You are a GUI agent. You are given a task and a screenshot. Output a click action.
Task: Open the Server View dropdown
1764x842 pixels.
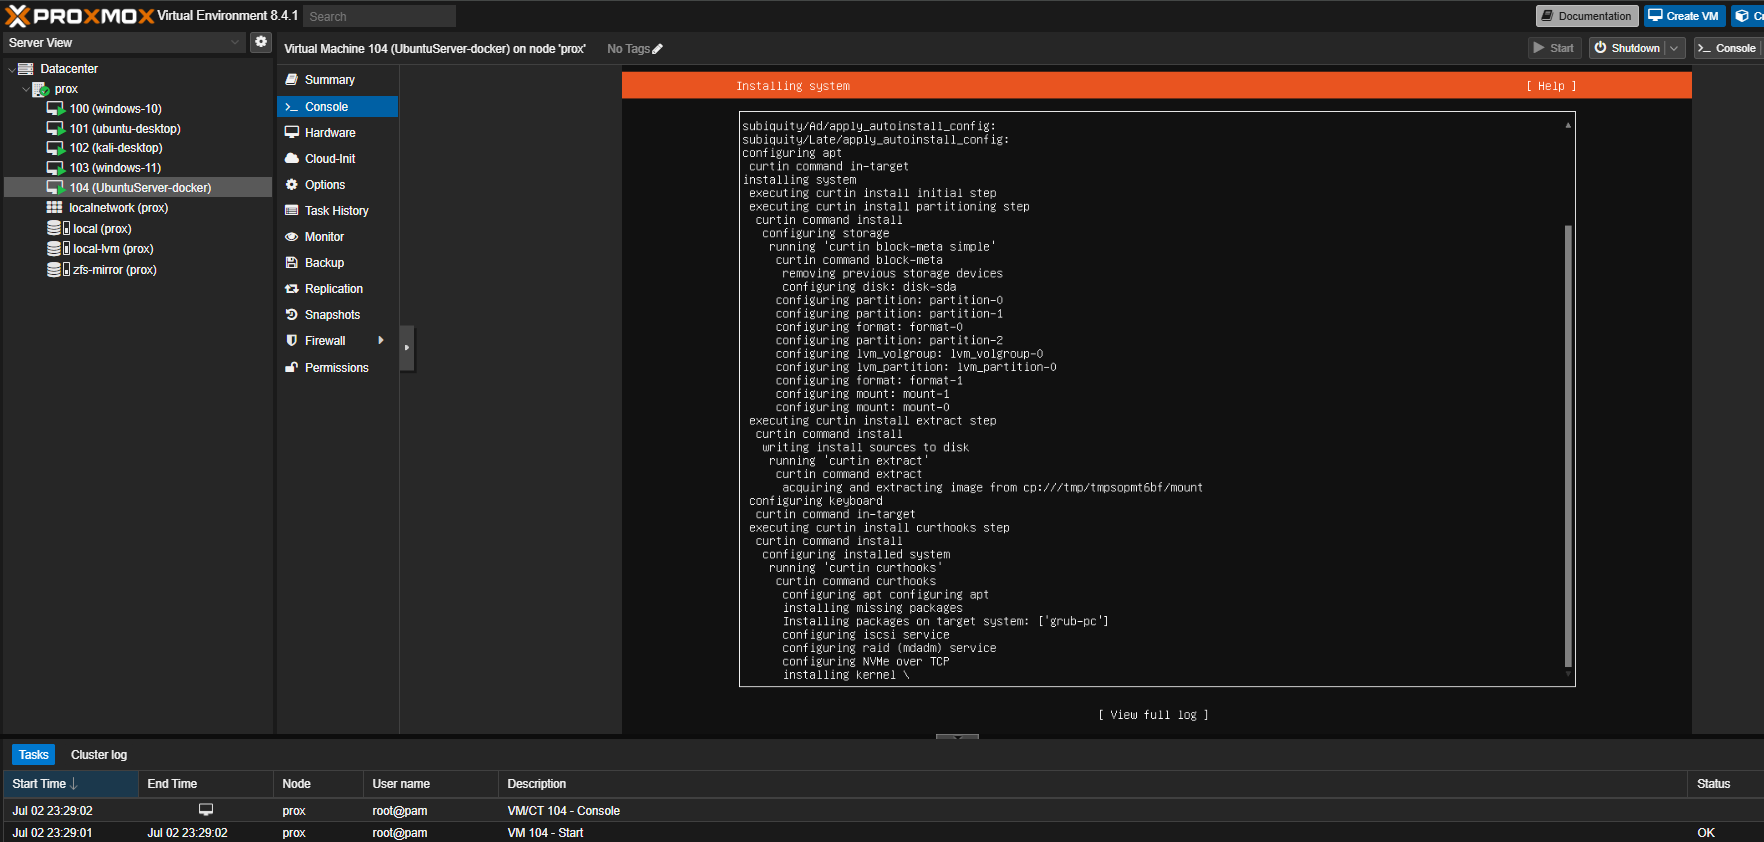tap(235, 42)
